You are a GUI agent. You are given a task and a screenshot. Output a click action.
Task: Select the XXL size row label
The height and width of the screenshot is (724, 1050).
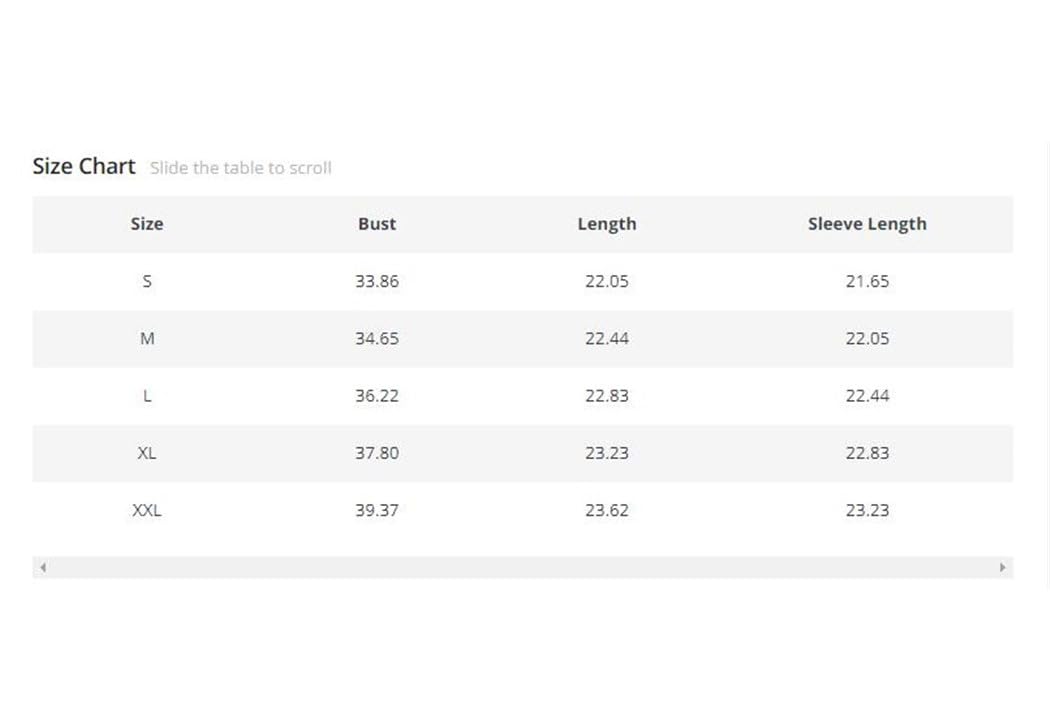147,510
